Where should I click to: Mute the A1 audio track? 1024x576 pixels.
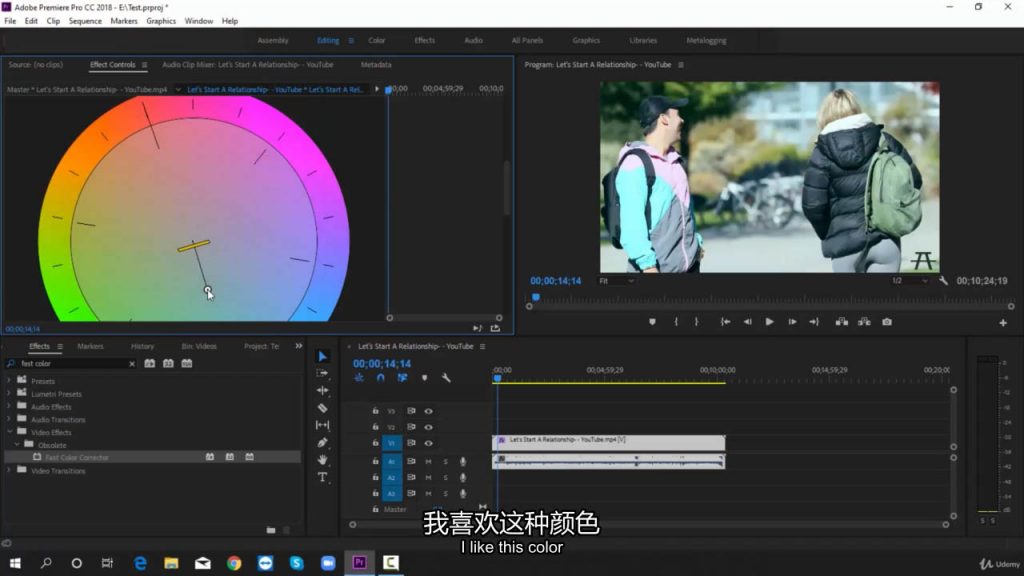[x=428, y=462]
